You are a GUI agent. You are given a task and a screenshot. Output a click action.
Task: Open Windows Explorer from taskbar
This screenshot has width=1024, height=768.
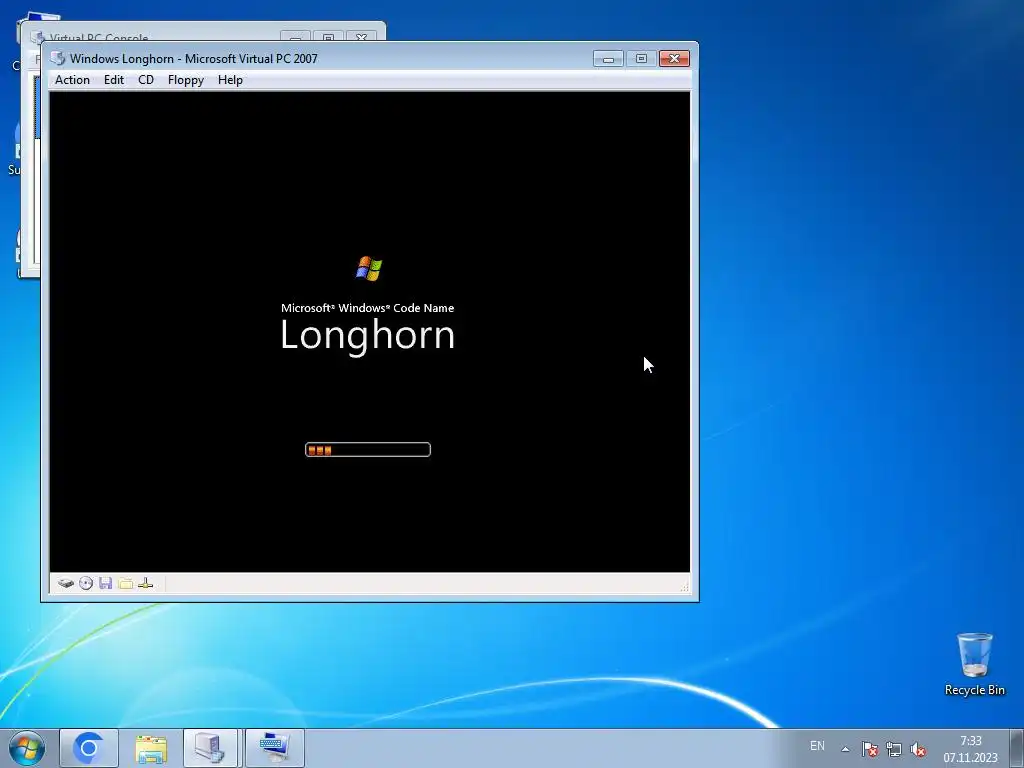[151, 748]
